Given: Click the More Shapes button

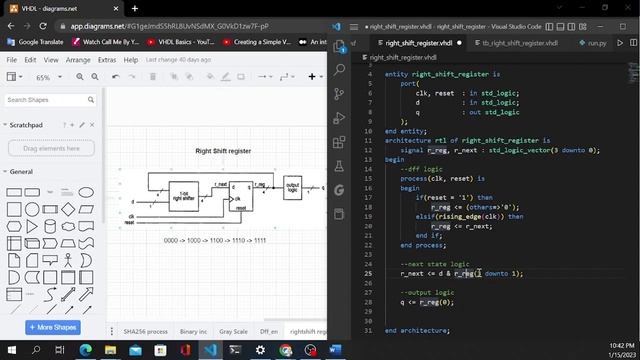Looking at the screenshot, I should coord(53,327).
